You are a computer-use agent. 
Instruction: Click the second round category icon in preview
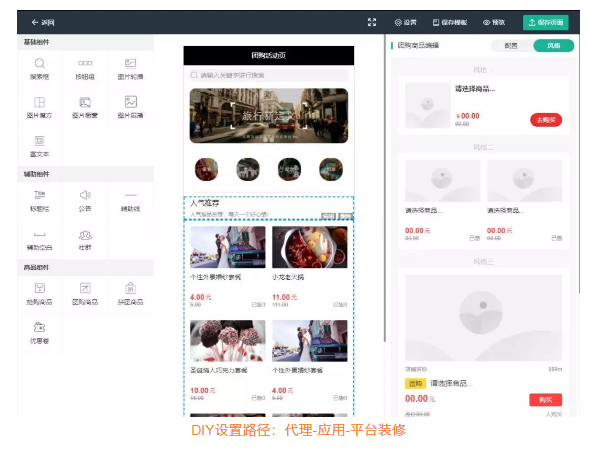[248, 169]
